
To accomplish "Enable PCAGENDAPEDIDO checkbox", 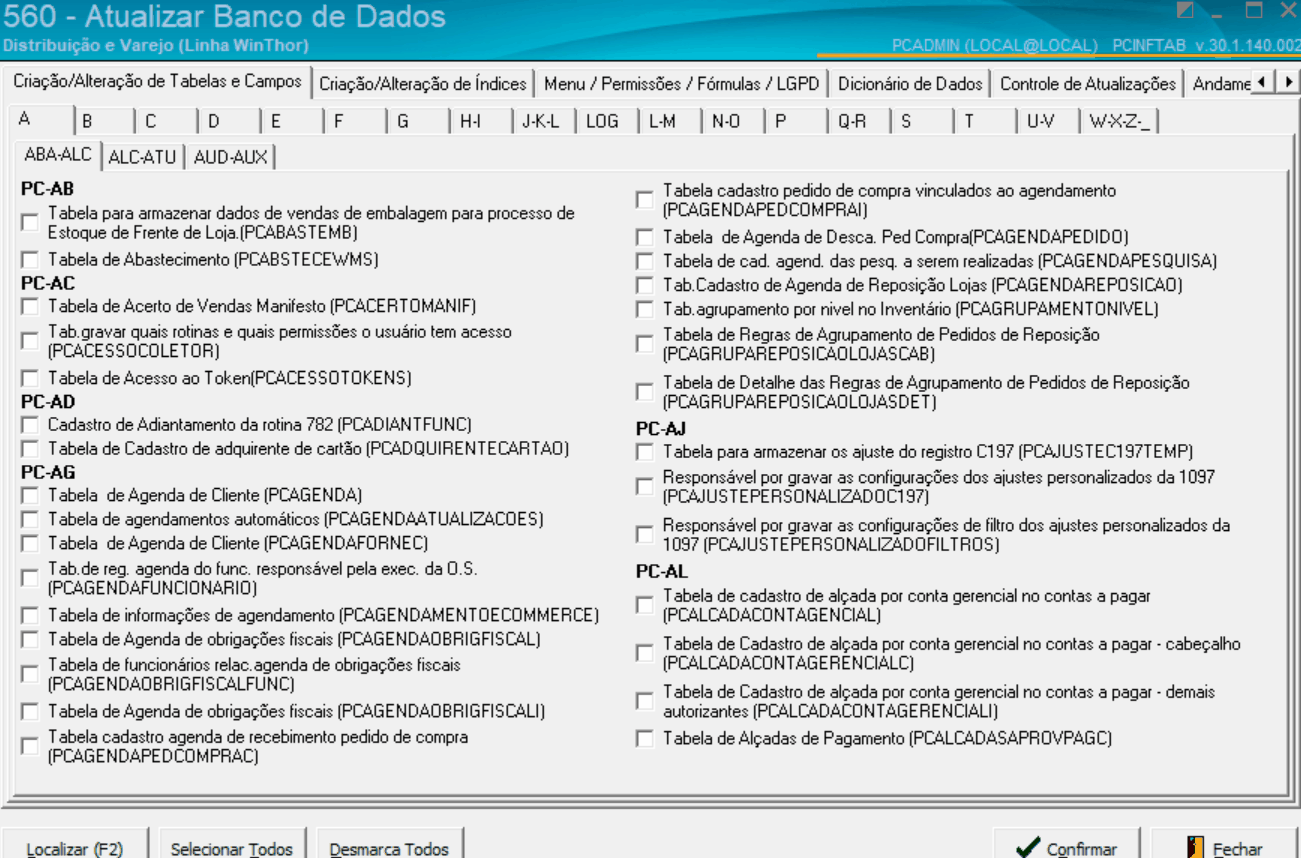I will (645, 237).
